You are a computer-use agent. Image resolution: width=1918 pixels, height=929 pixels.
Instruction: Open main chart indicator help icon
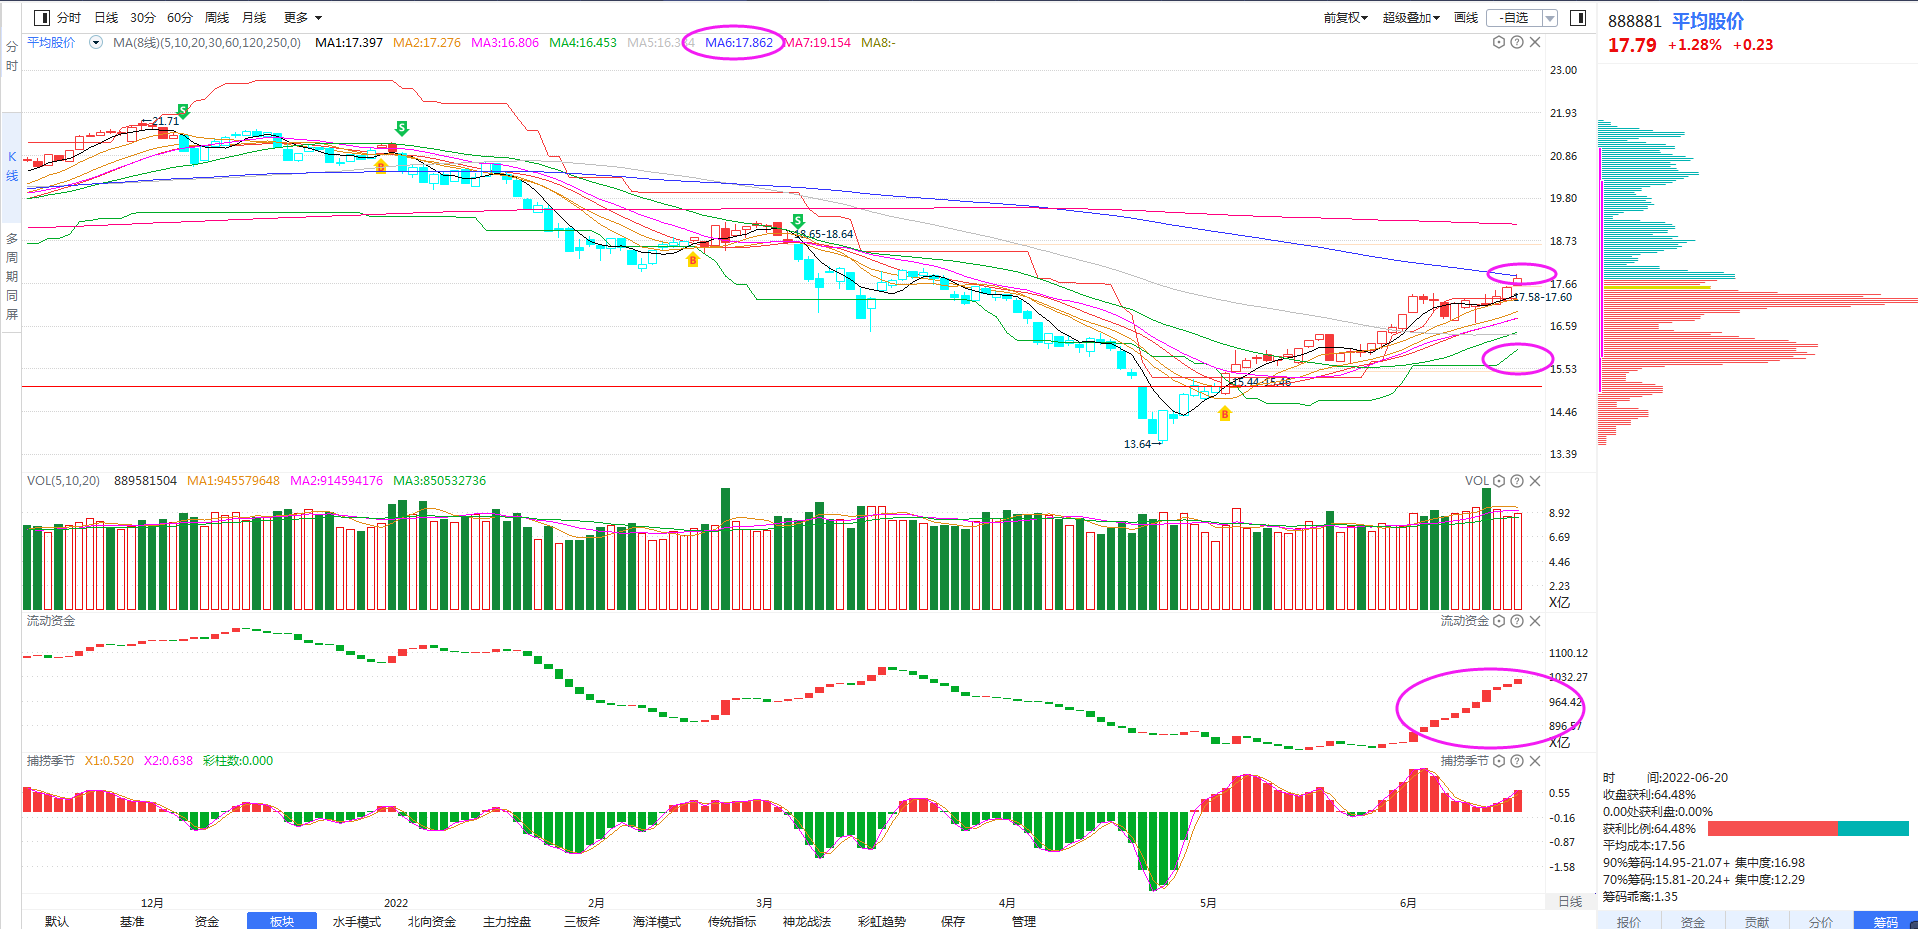pyautogui.click(x=1517, y=42)
